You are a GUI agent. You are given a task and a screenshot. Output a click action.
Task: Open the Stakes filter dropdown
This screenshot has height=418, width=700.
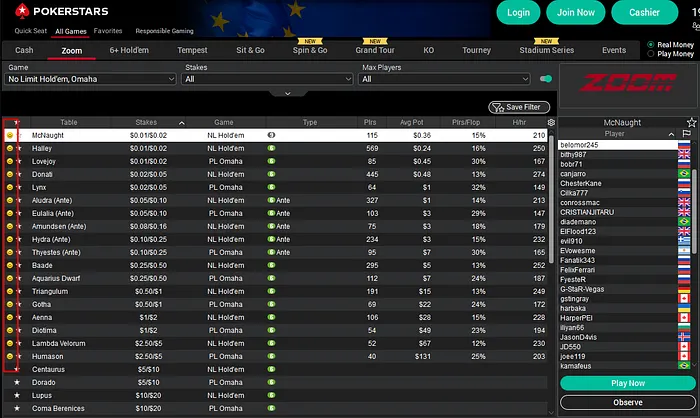click(267, 79)
